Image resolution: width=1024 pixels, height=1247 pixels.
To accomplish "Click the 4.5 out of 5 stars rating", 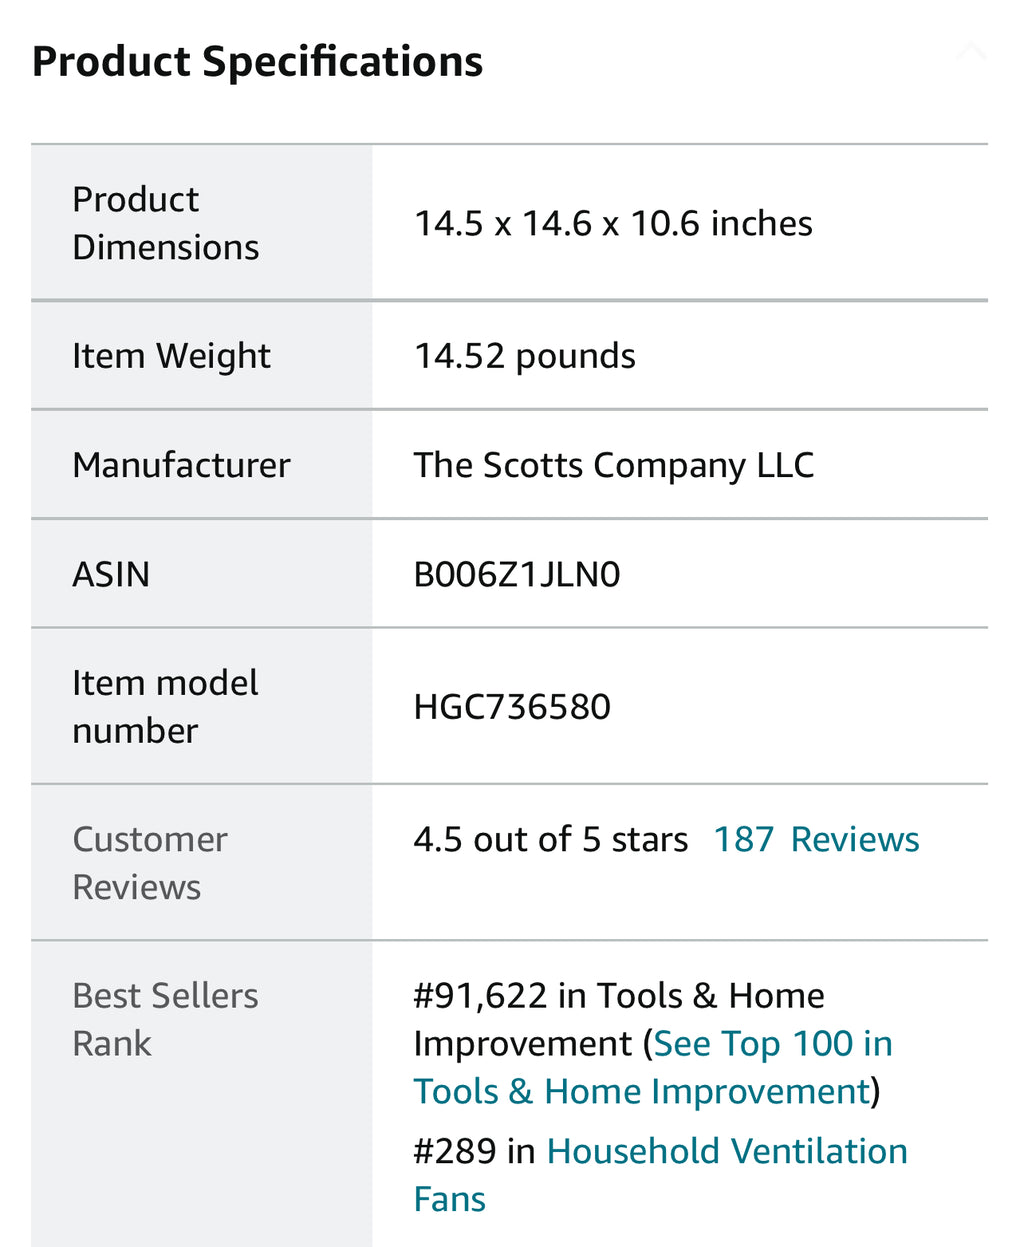I will 550,840.
